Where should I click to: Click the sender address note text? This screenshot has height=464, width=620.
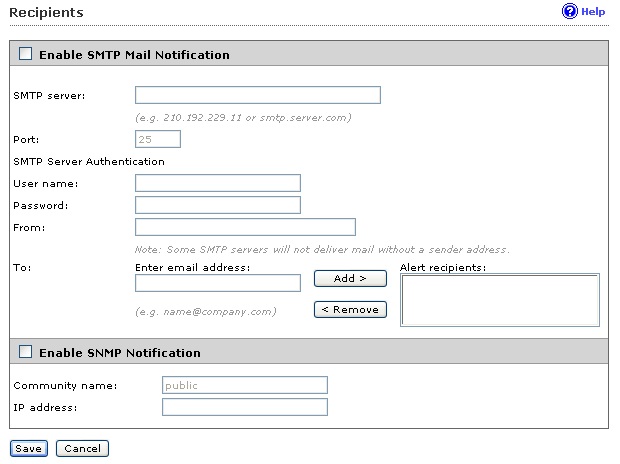[322, 249]
